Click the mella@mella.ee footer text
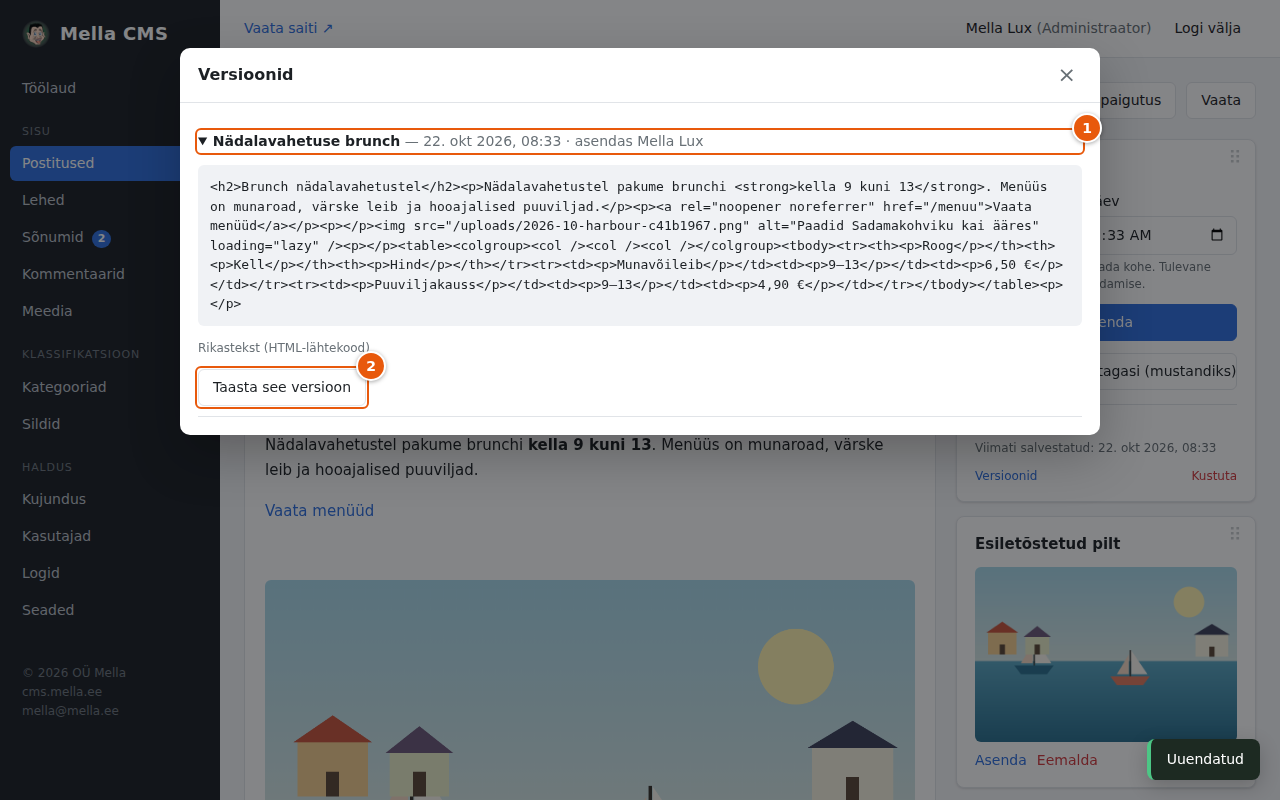Screen dimensions: 1280x800 pos(70,711)
